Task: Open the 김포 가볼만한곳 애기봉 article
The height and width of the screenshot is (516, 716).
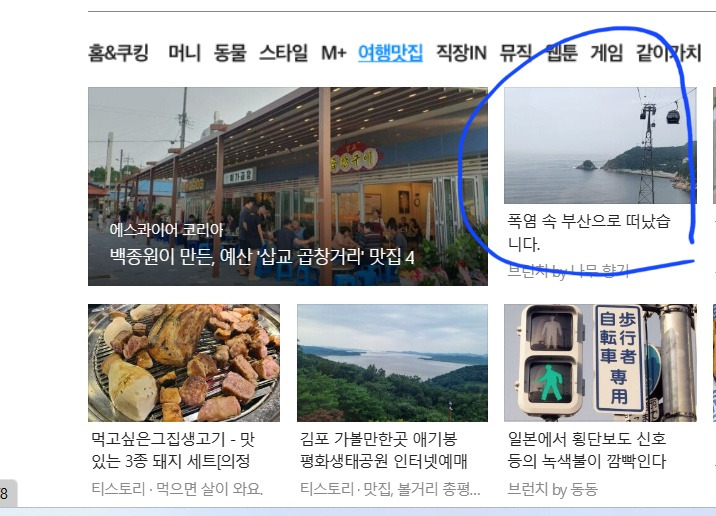Action: click(384, 450)
